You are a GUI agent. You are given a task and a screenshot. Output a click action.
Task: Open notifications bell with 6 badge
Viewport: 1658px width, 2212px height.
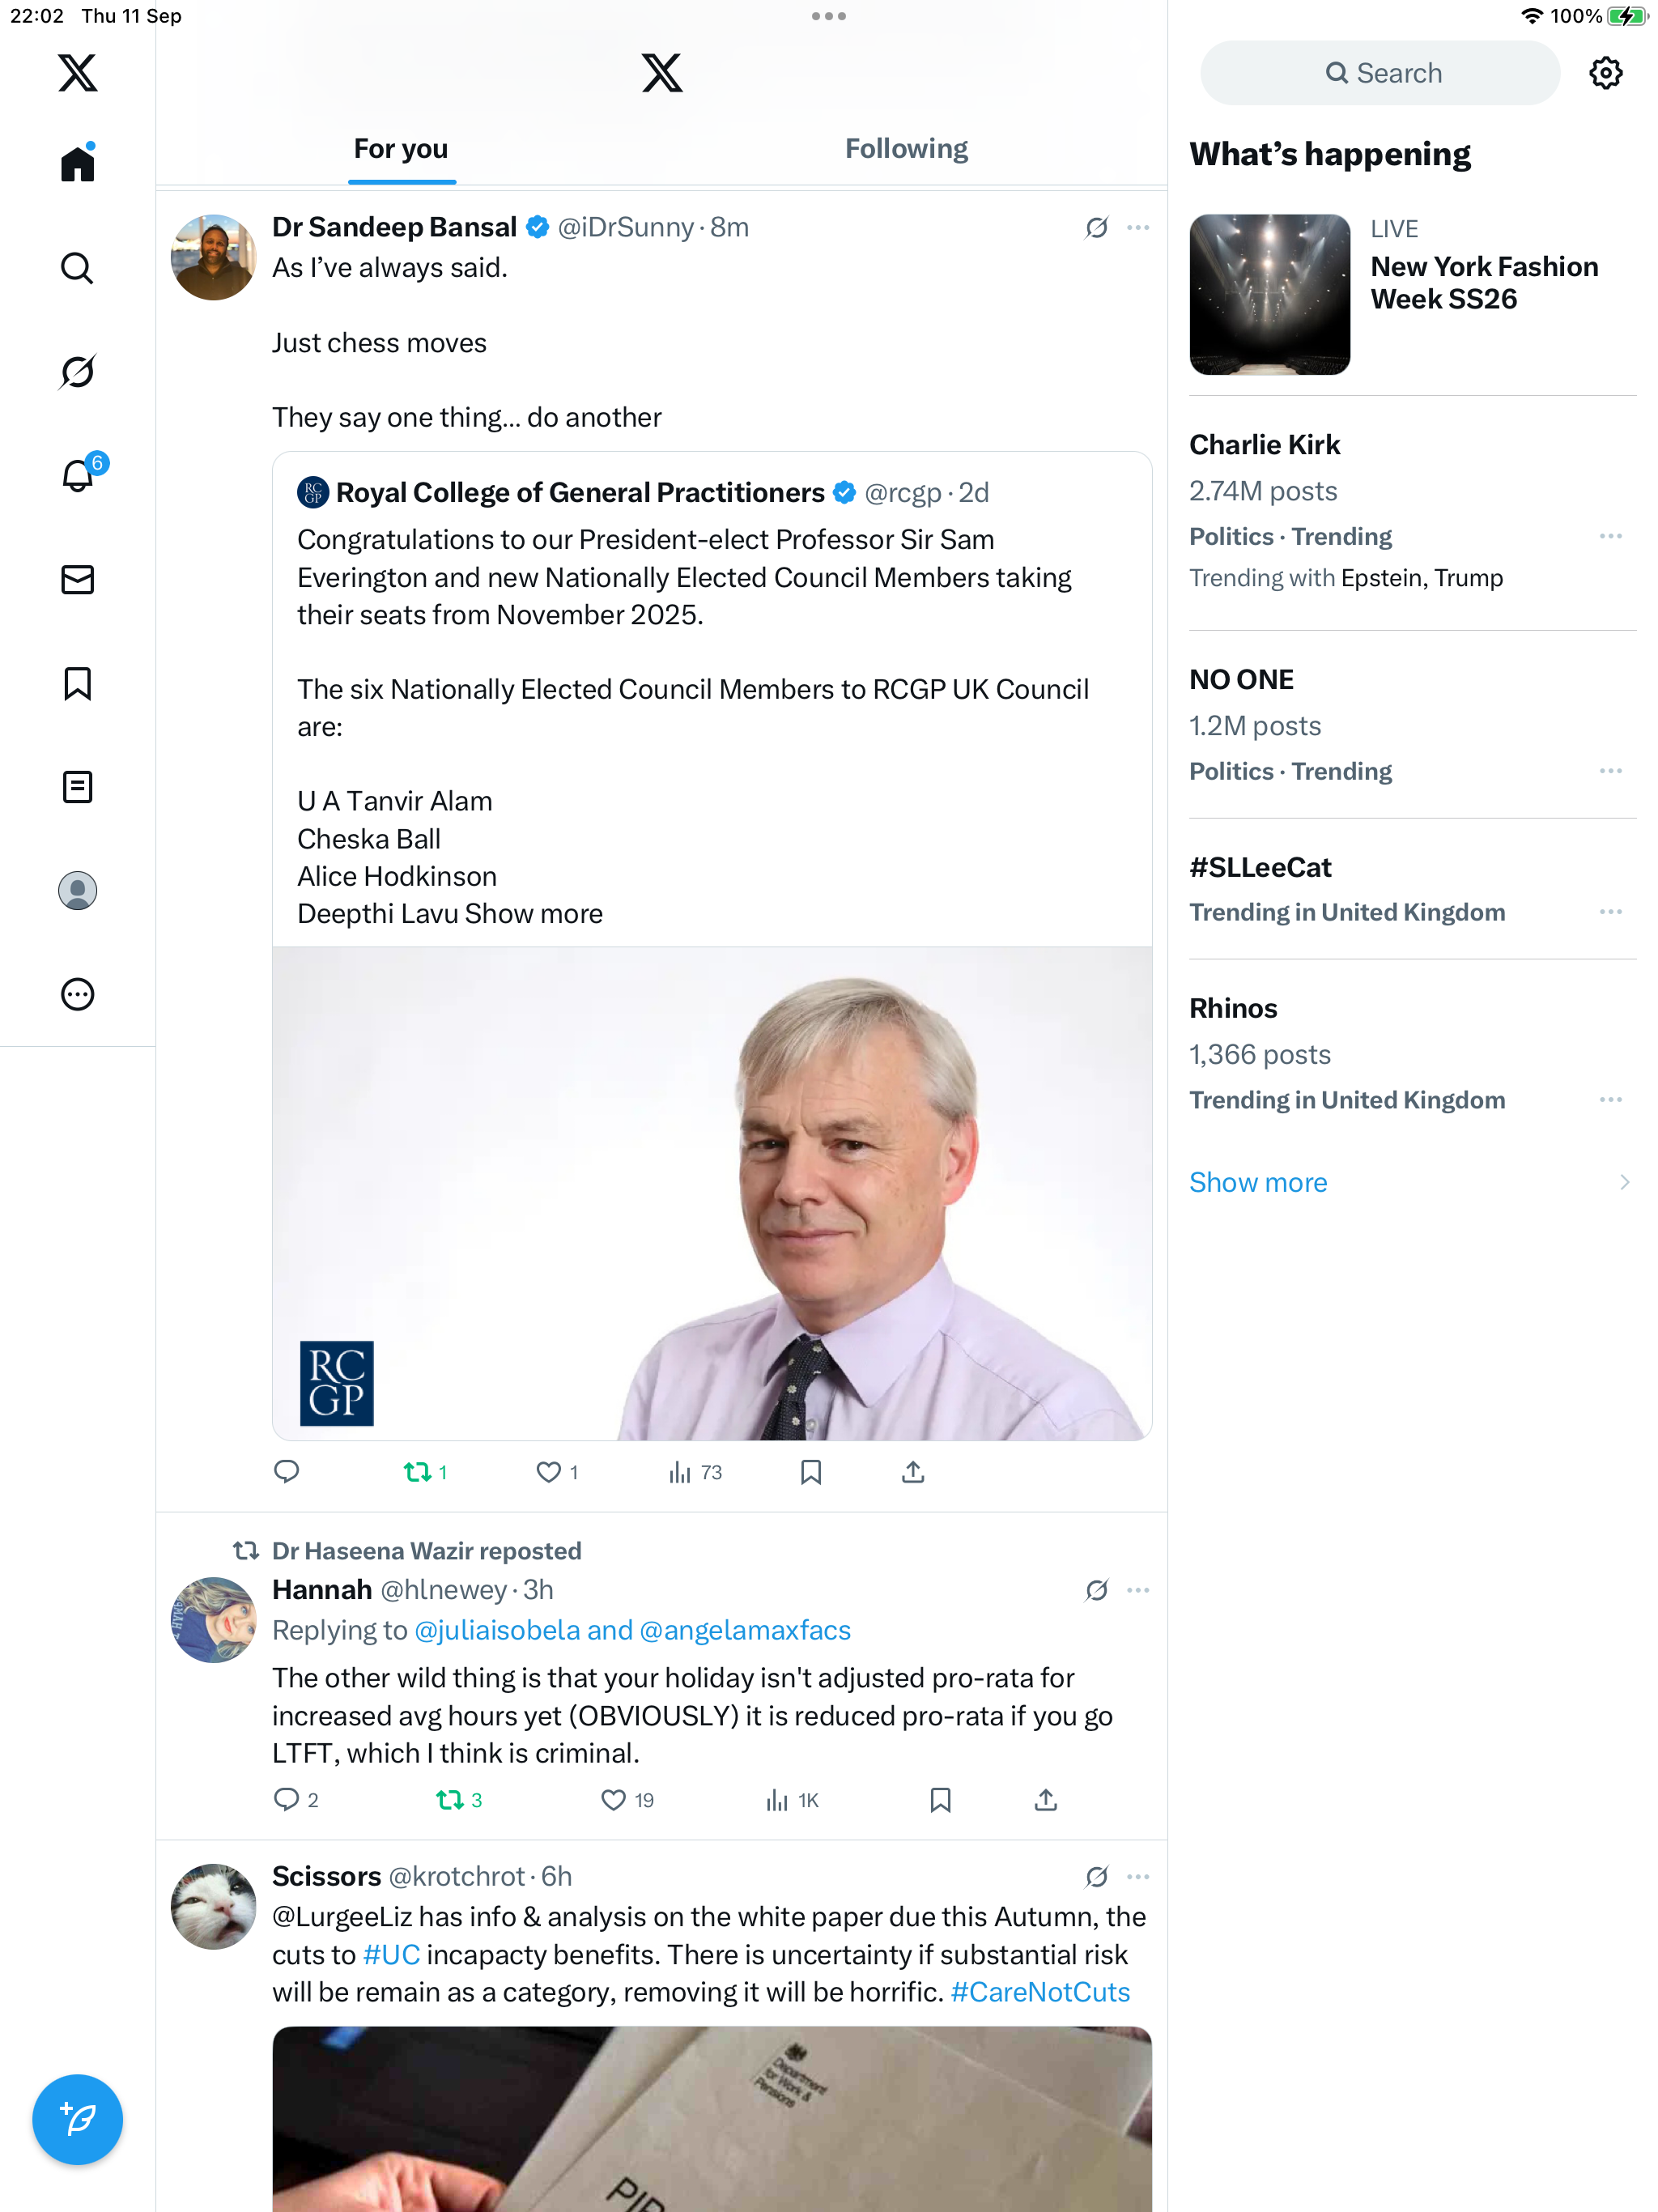pyautogui.click(x=77, y=475)
